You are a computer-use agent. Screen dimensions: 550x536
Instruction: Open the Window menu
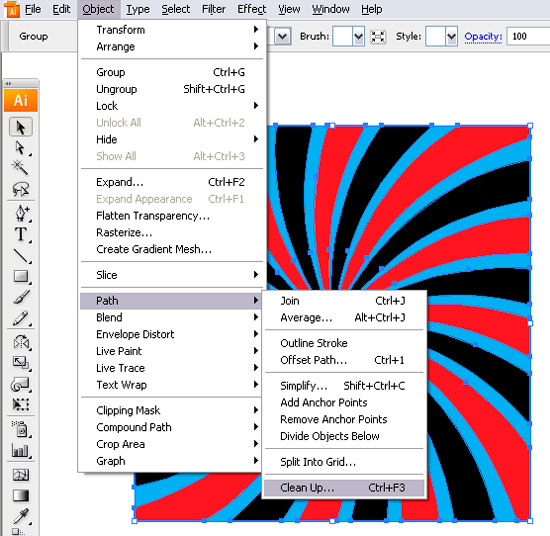click(x=331, y=9)
